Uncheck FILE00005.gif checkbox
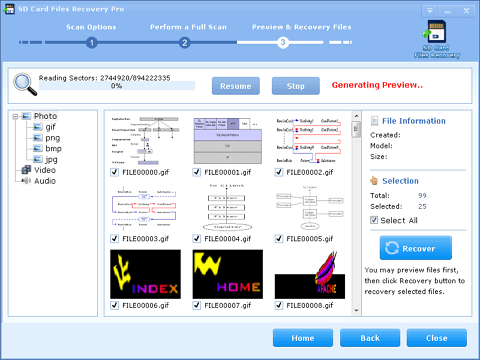Viewport: 480px width, 360px height. click(279, 239)
